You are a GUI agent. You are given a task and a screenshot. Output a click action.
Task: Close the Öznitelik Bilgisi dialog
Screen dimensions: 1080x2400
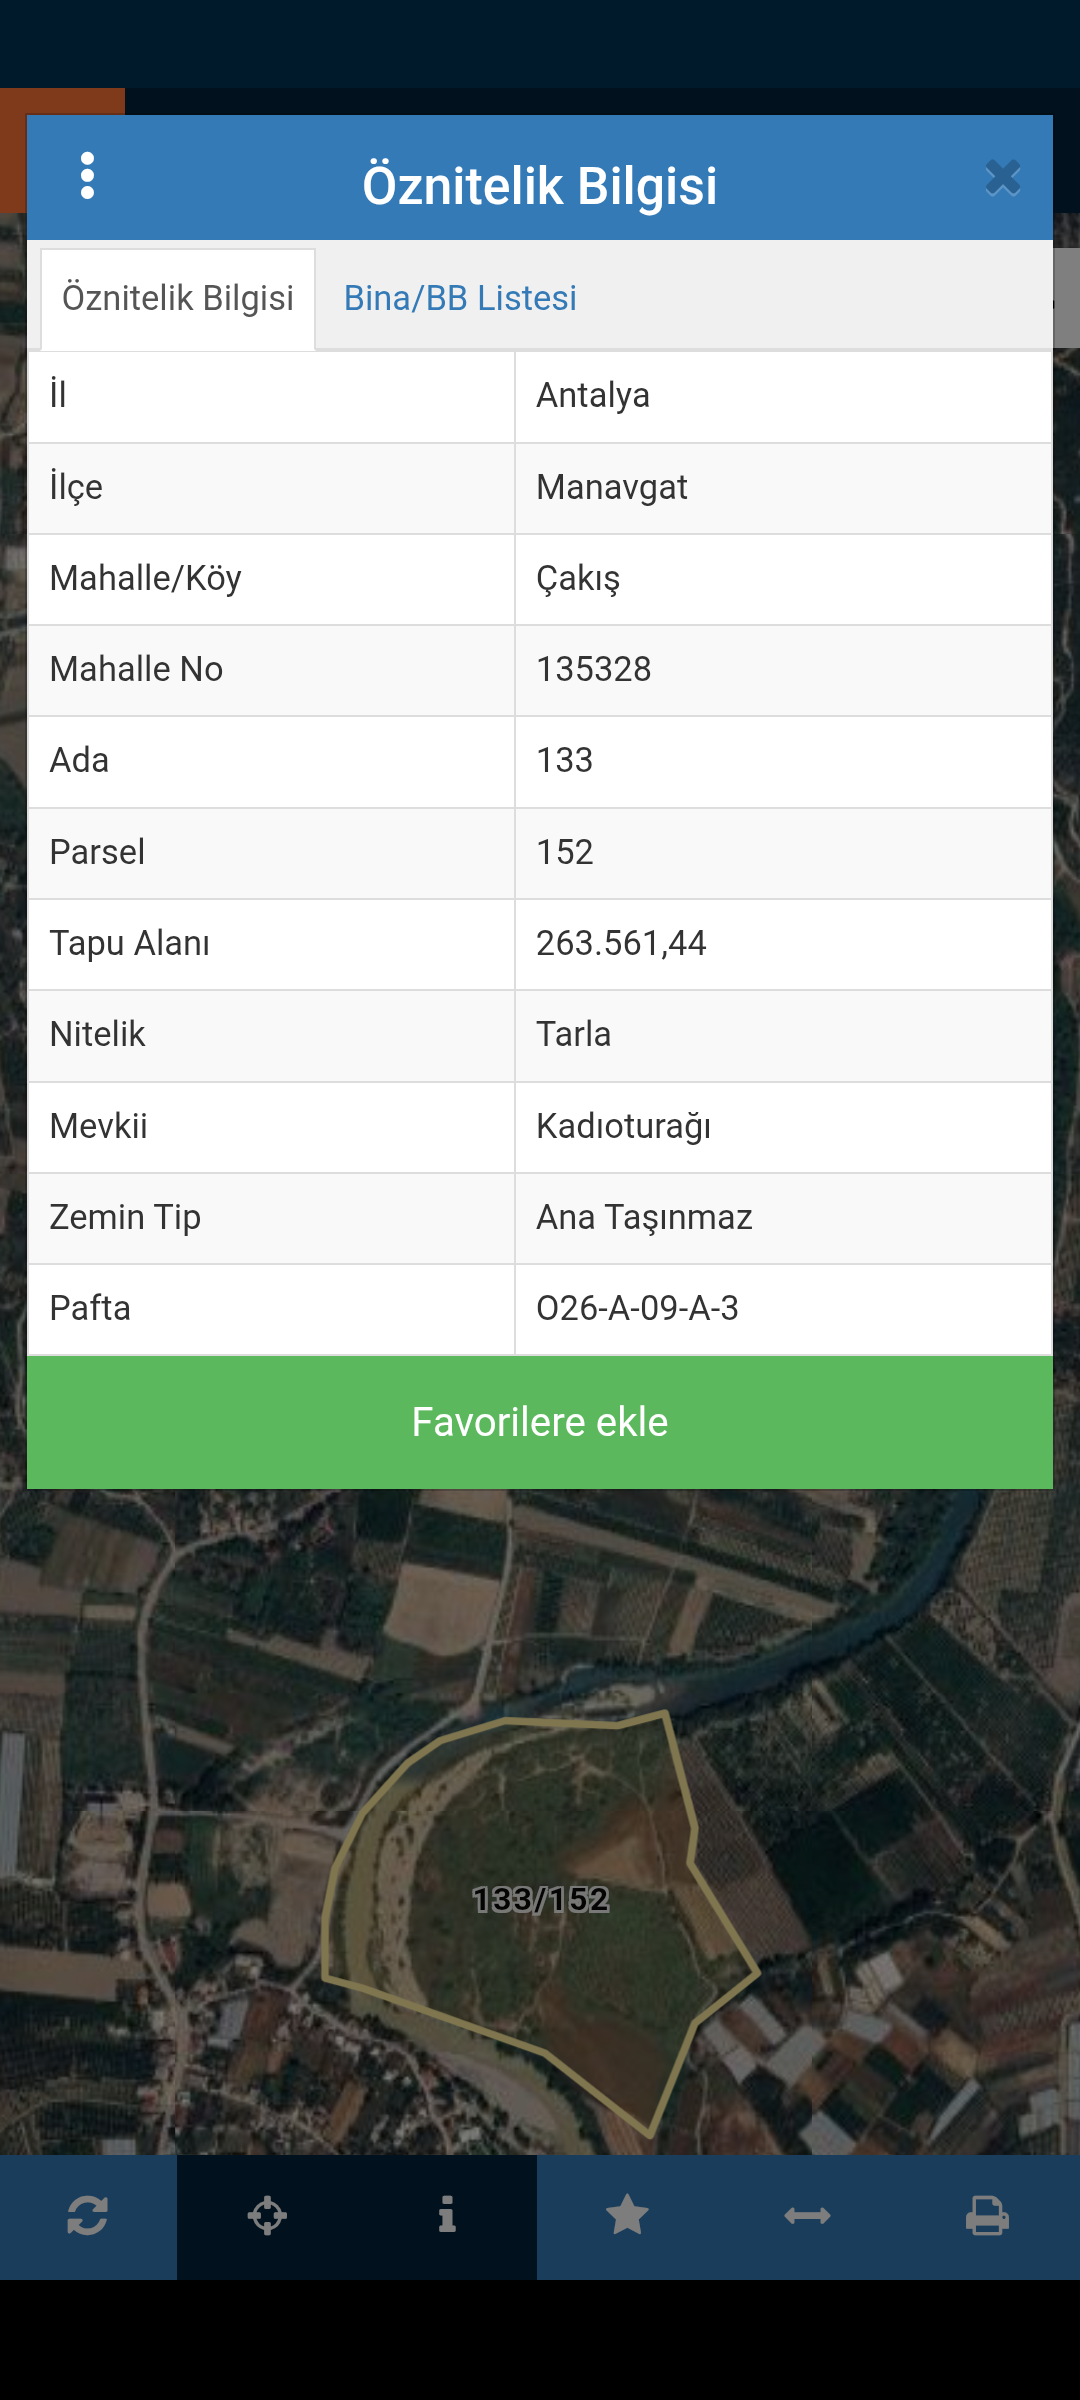click(x=1002, y=178)
